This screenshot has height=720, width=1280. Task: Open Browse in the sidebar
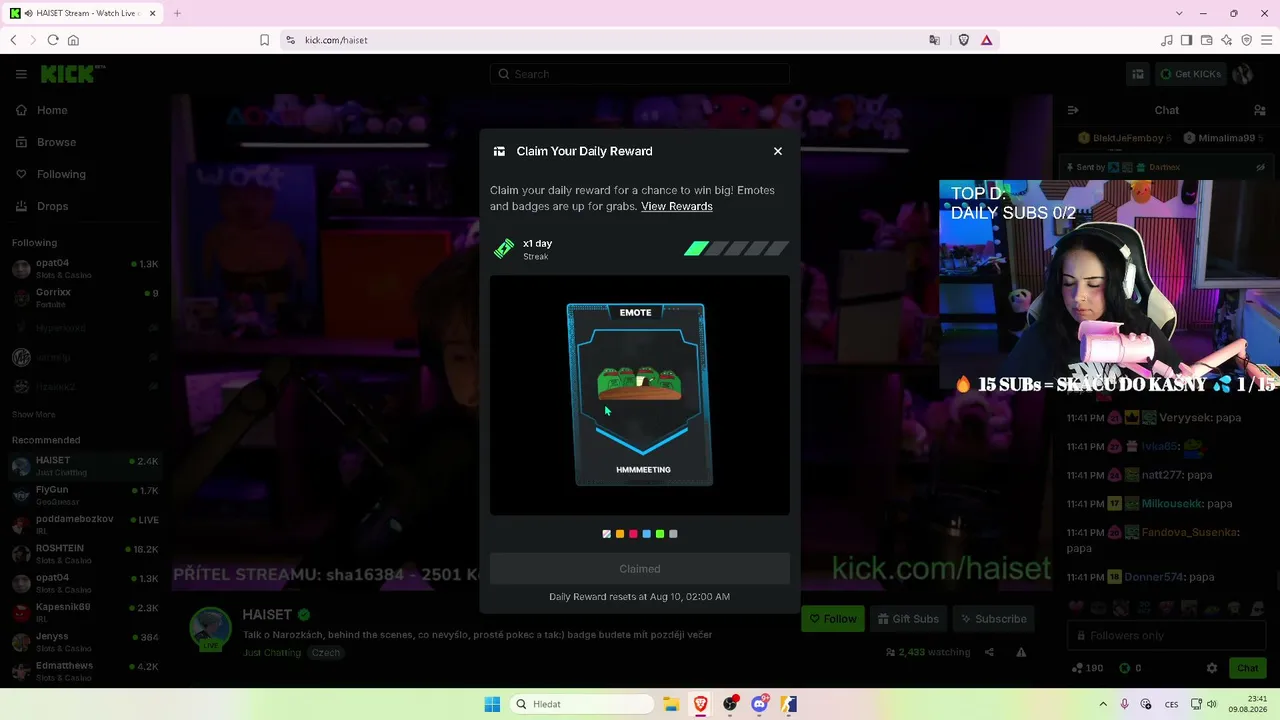(56, 142)
